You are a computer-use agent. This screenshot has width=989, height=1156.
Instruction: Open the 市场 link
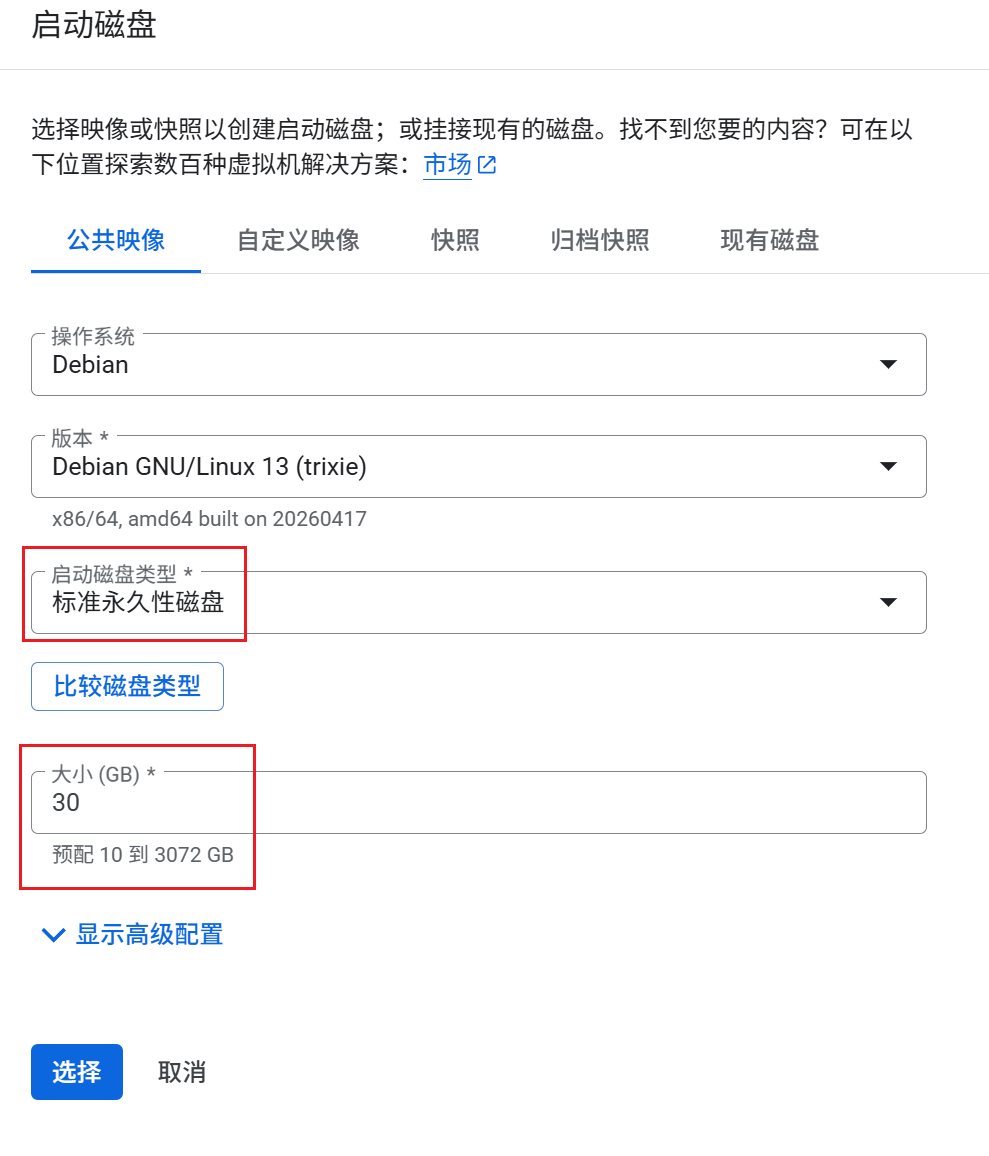(447, 165)
